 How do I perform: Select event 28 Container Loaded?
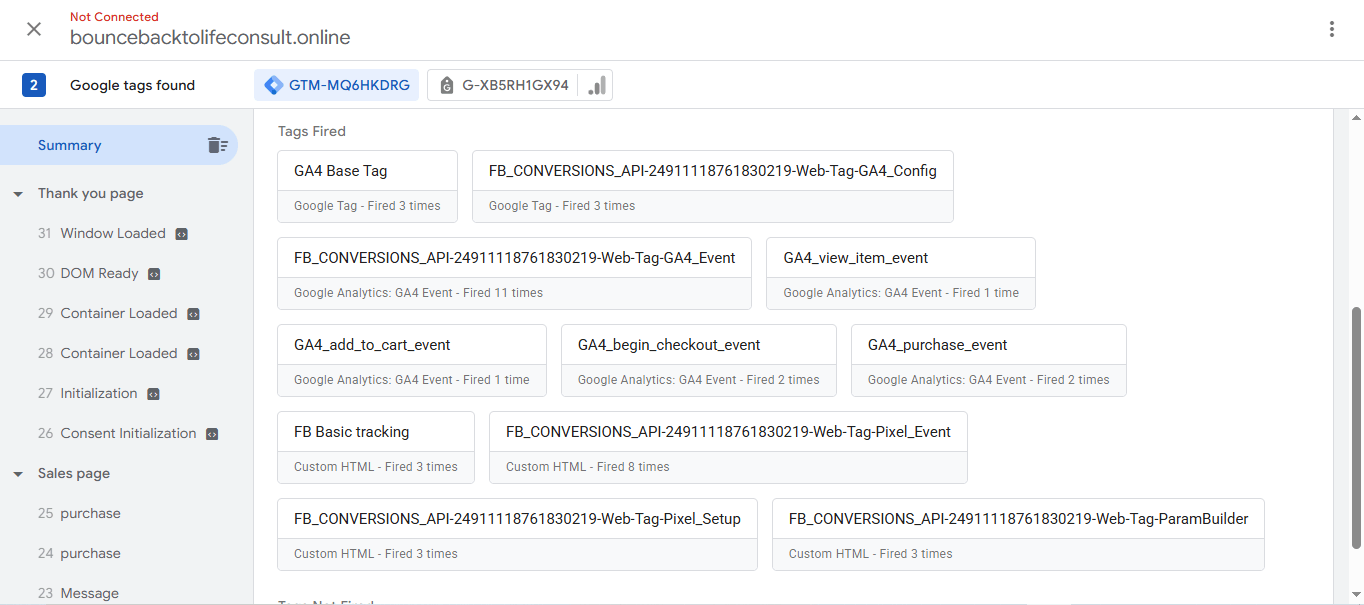[x=120, y=353]
